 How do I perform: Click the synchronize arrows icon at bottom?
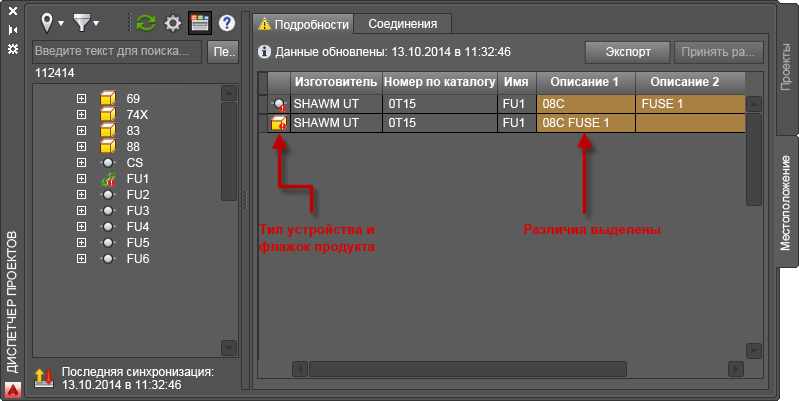coord(44,378)
